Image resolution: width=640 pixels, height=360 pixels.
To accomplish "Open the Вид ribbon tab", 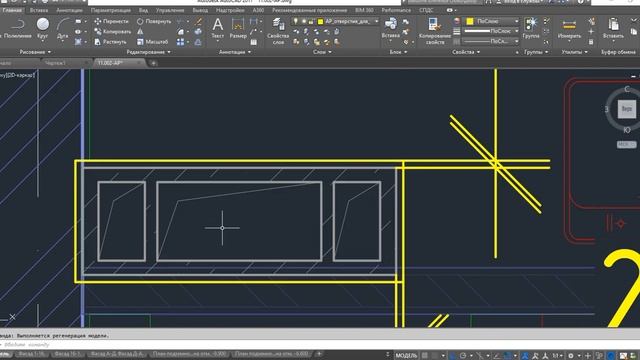I will pos(143,10).
